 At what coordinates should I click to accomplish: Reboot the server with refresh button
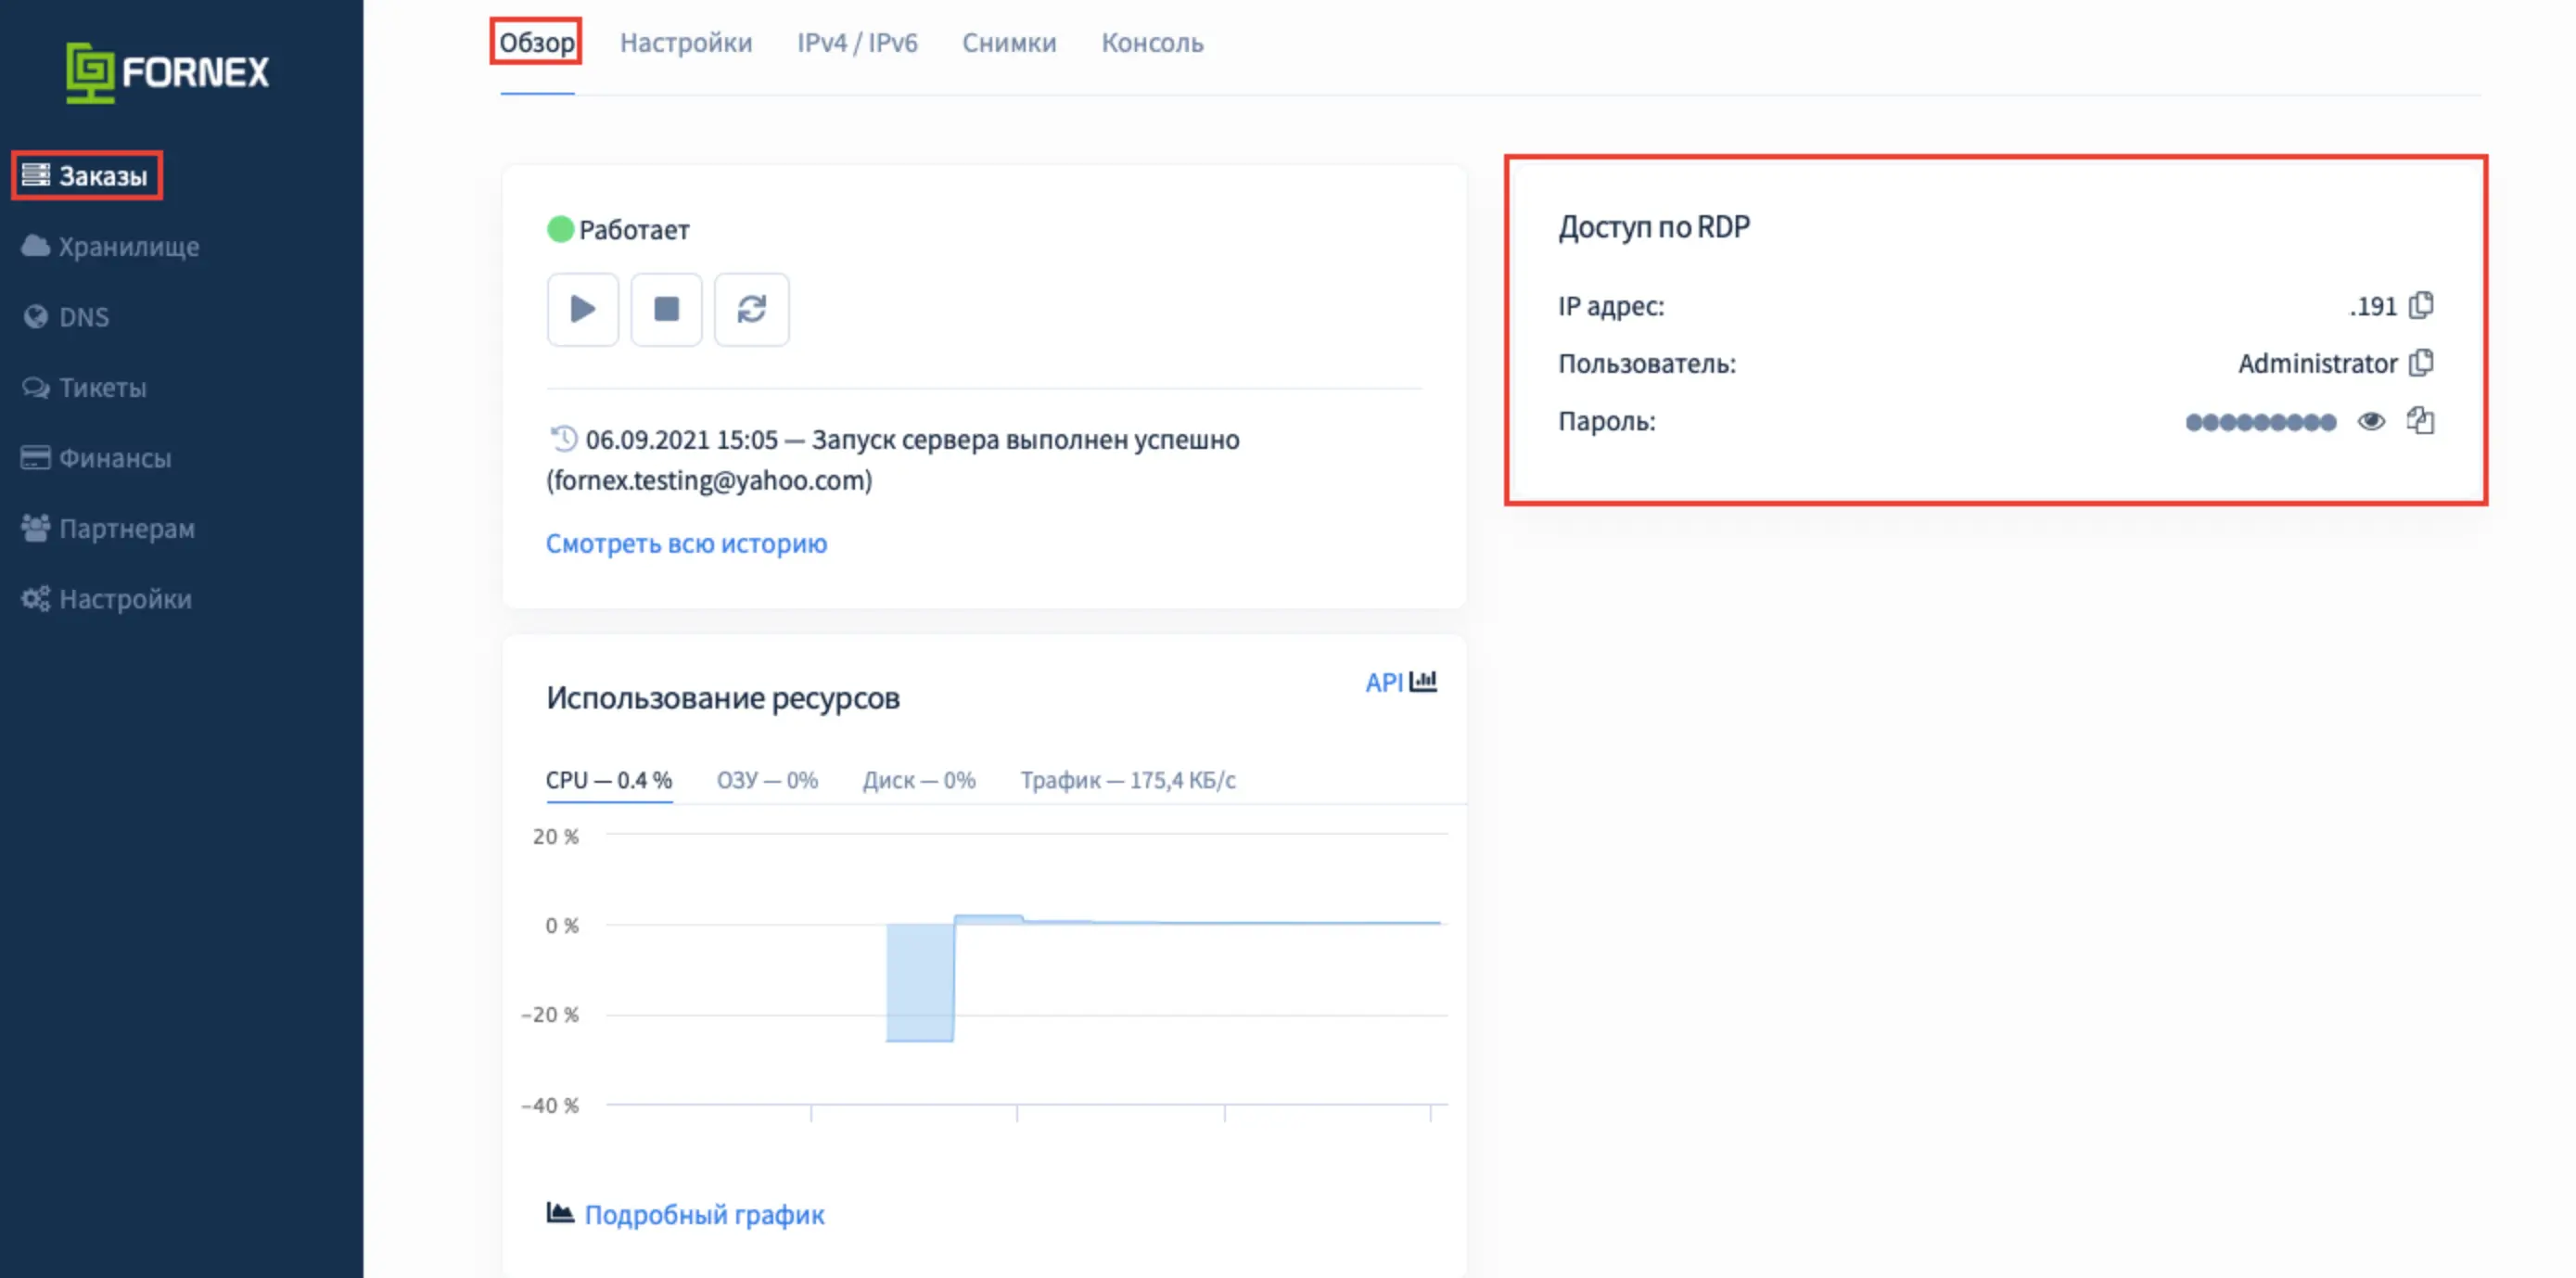tap(752, 309)
